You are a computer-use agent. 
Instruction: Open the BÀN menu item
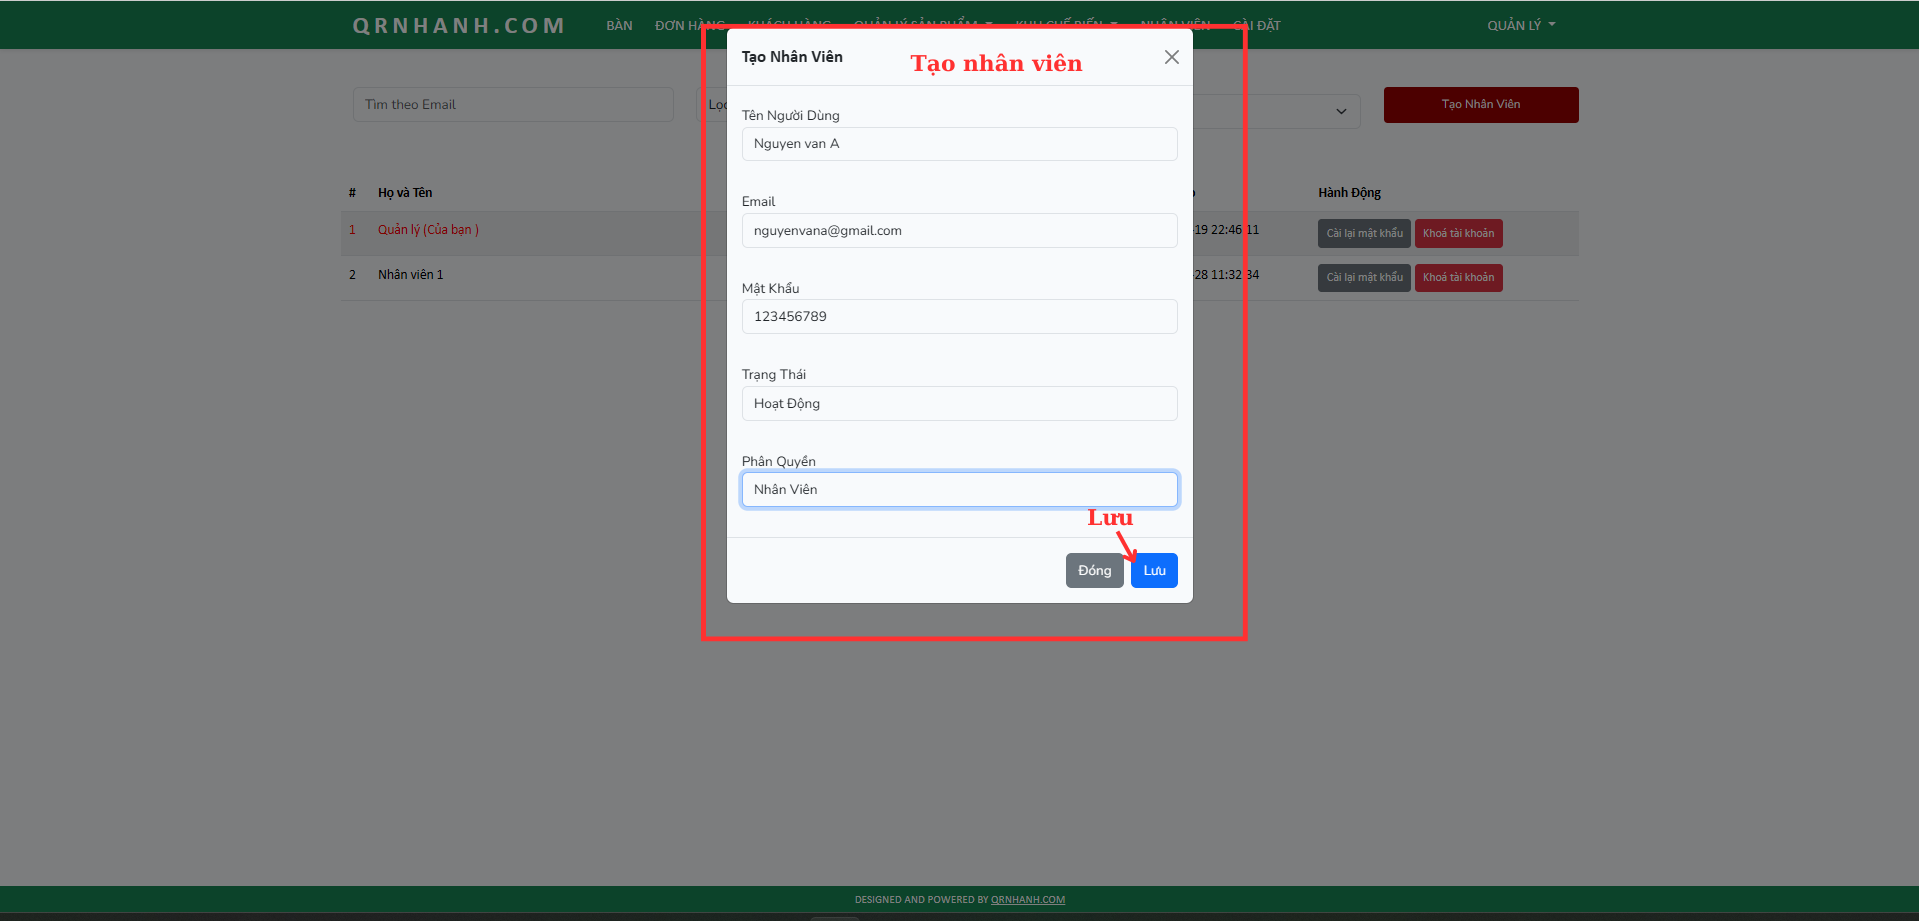pos(619,25)
